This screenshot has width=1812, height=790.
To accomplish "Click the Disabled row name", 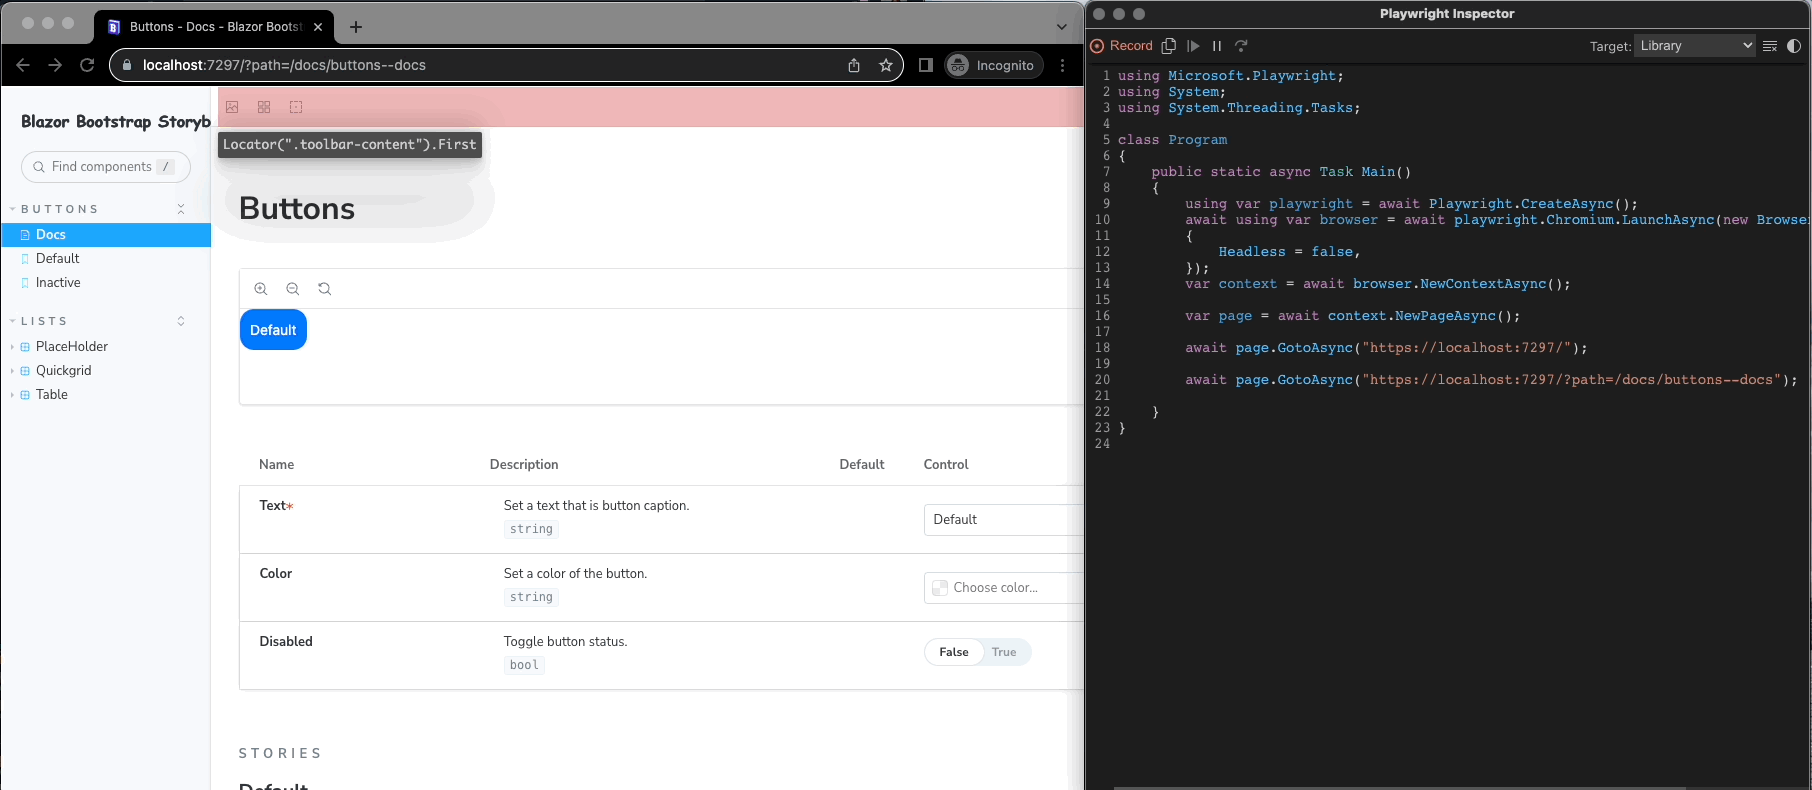I will click(x=286, y=642).
